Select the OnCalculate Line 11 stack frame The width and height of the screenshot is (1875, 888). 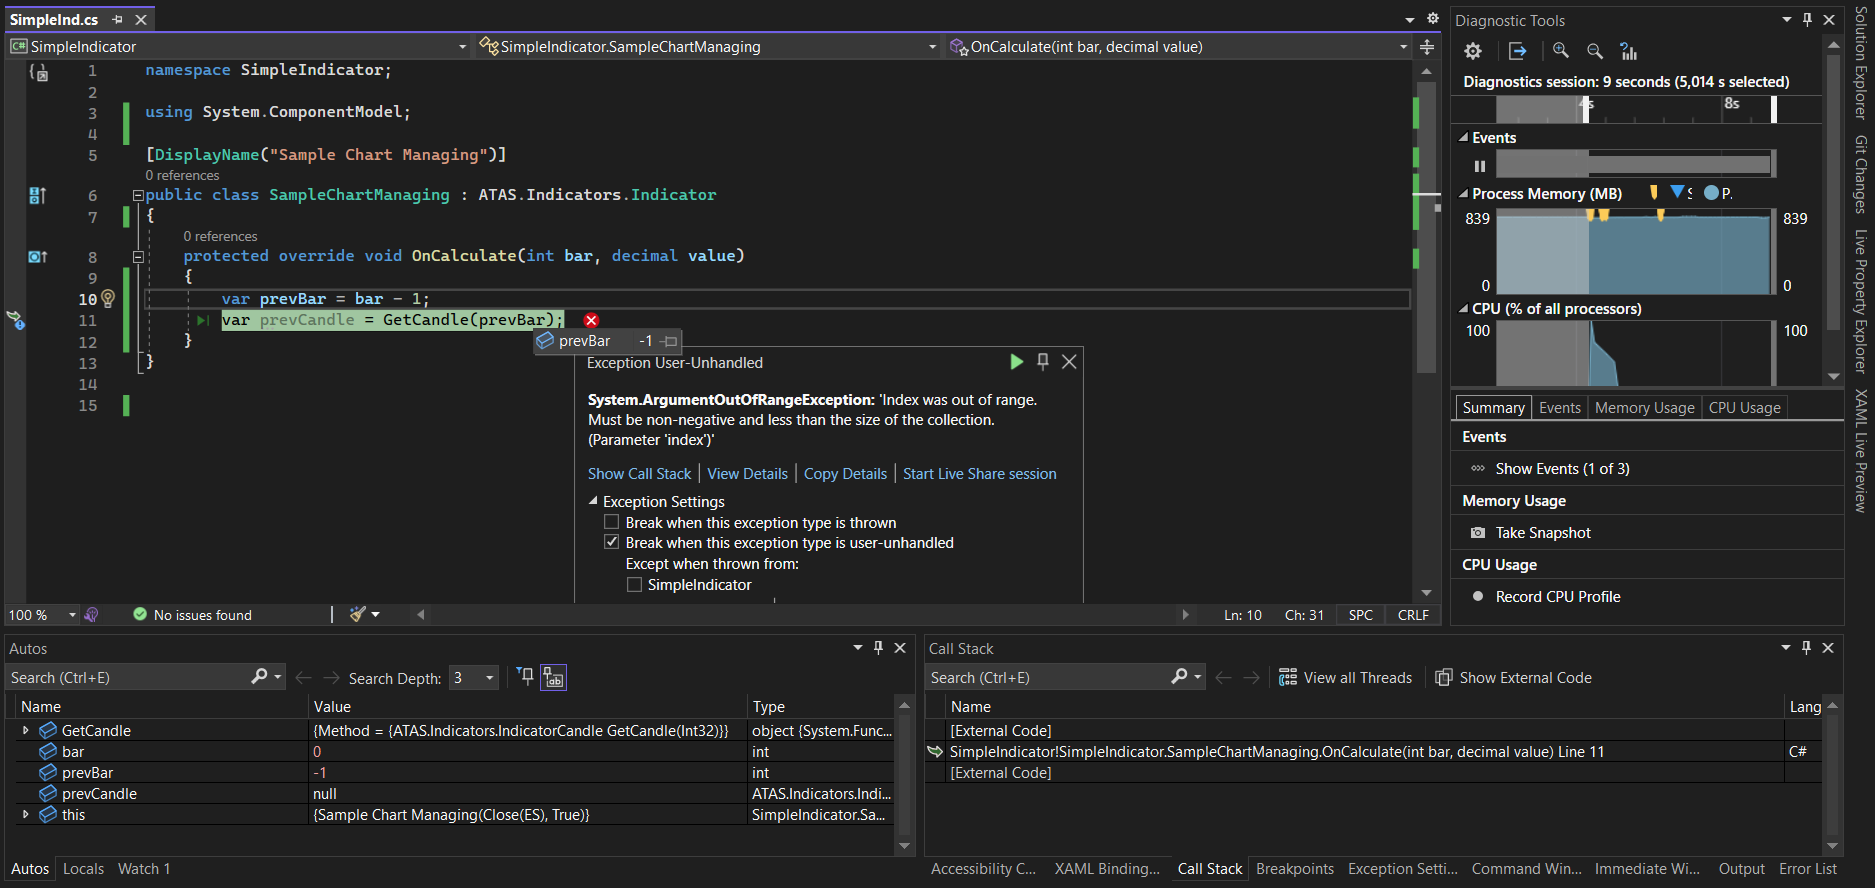(1276, 751)
